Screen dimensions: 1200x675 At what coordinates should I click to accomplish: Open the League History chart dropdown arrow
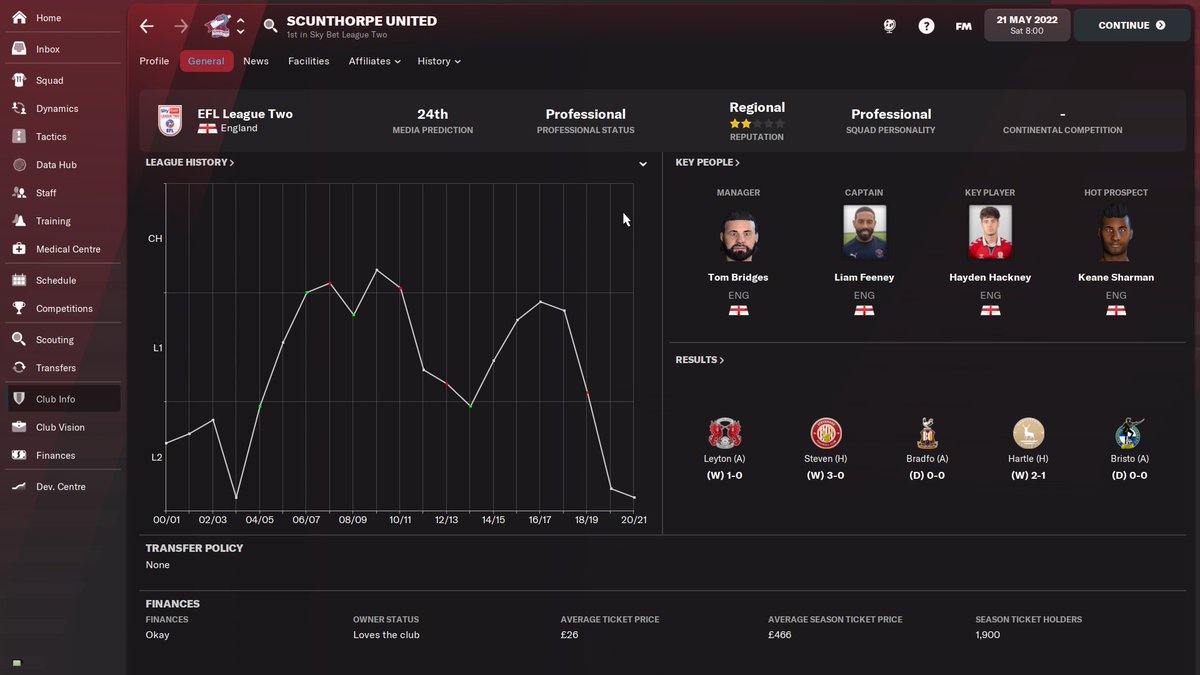643,164
